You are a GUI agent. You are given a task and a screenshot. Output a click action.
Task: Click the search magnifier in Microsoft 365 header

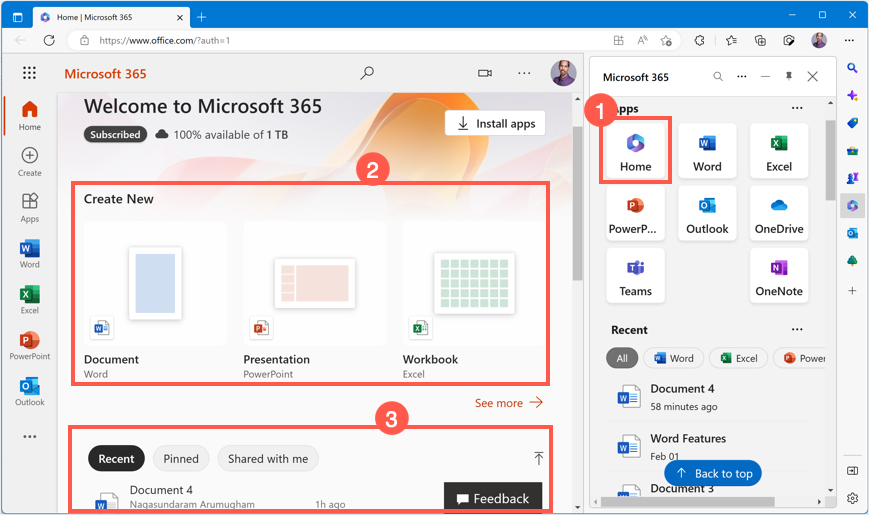(367, 73)
